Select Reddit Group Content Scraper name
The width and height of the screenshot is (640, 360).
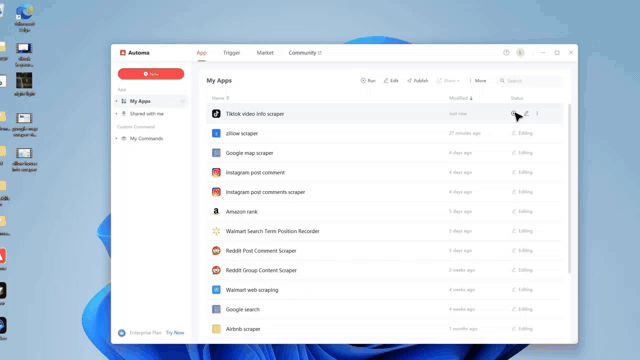point(261,270)
